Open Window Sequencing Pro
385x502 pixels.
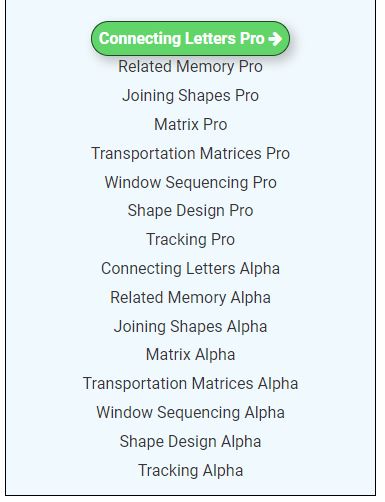(190, 183)
